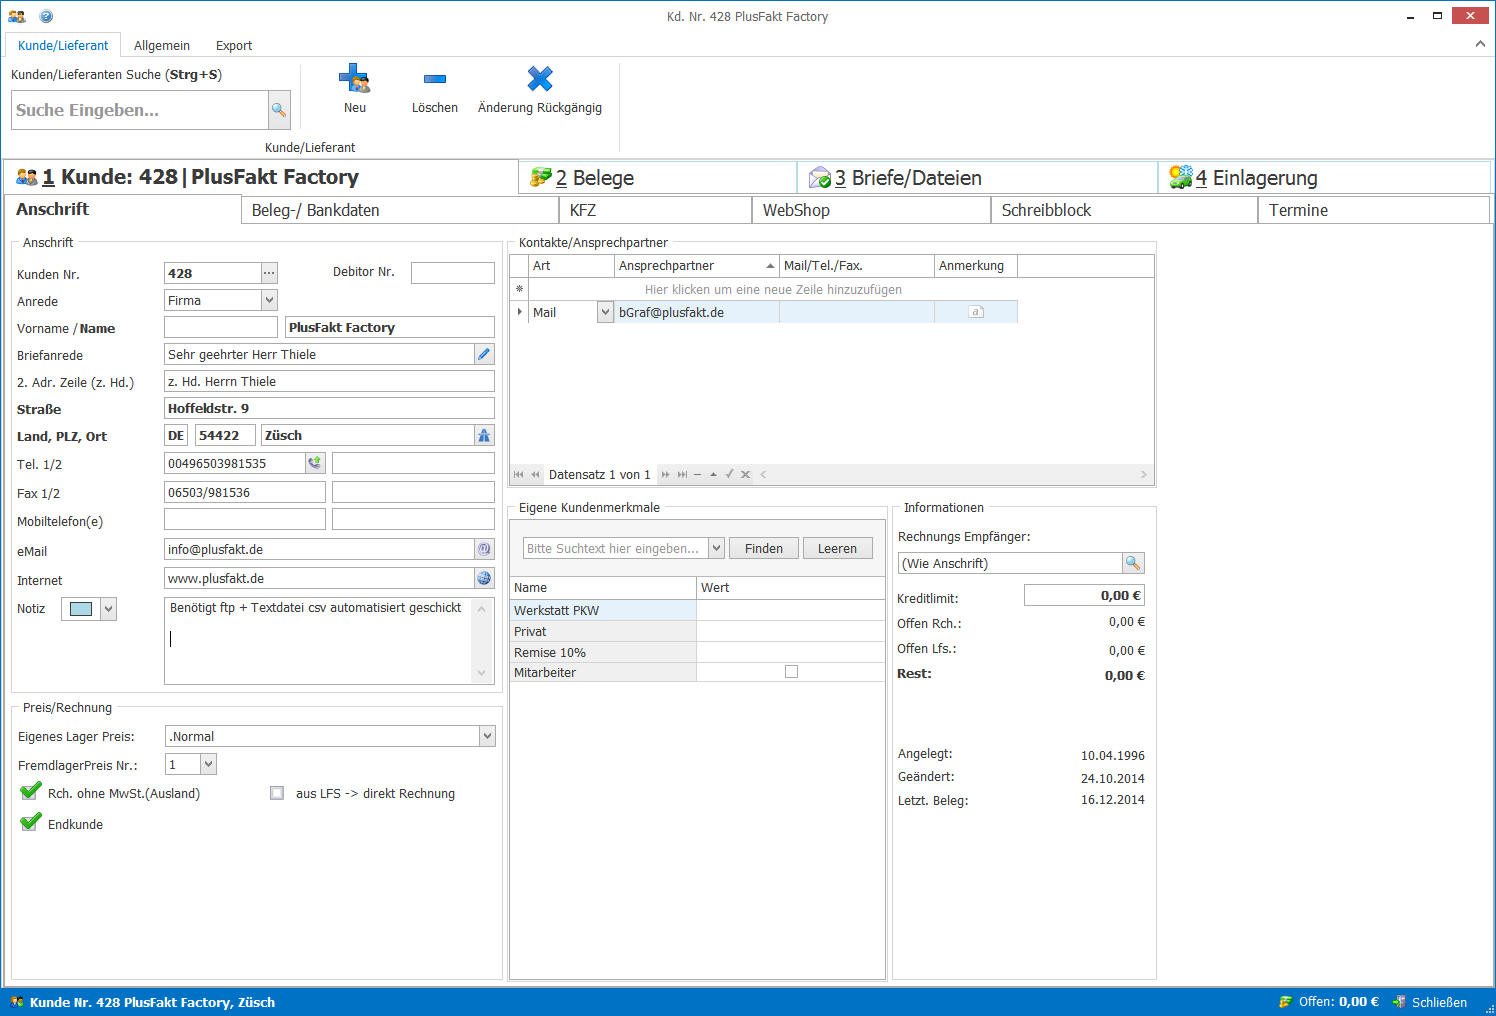Dial number with the phone icon

[x=315, y=463]
